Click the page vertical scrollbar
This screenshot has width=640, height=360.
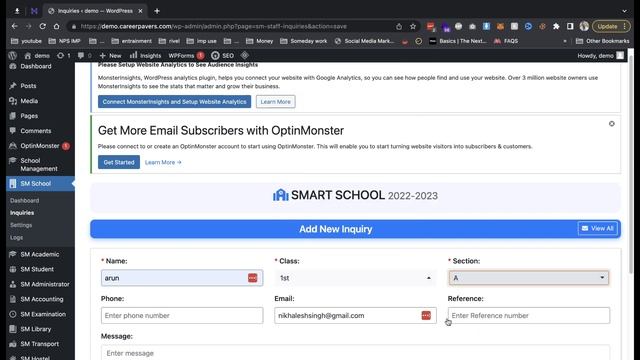(x=631, y=165)
